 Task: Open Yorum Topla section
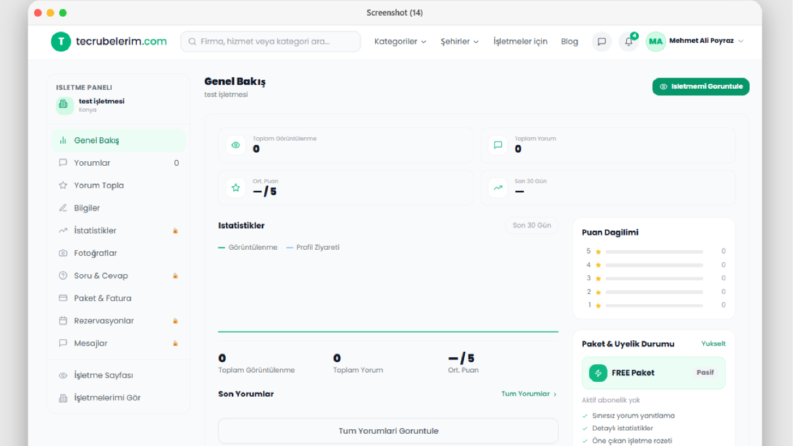click(x=118, y=185)
